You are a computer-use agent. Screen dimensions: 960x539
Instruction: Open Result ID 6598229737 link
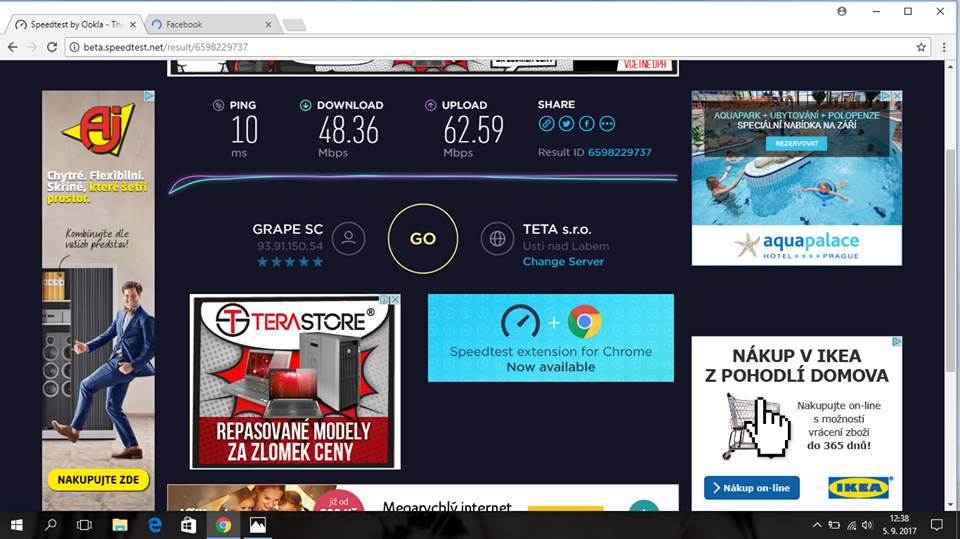pos(620,152)
